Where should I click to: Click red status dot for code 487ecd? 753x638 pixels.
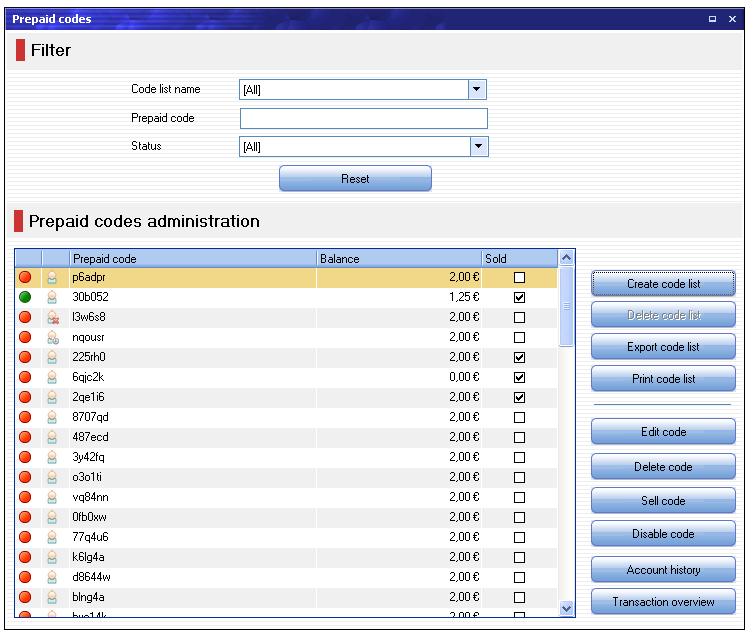(x=25, y=437)
